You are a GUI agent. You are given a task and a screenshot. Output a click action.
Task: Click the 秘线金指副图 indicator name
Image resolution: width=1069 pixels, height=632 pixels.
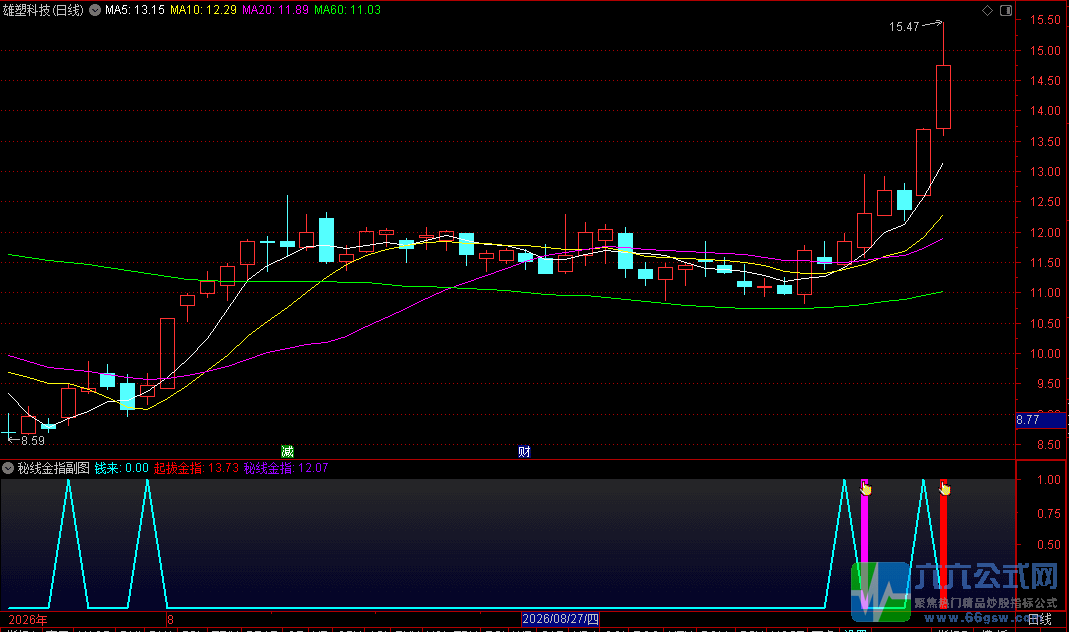point(54,468)
